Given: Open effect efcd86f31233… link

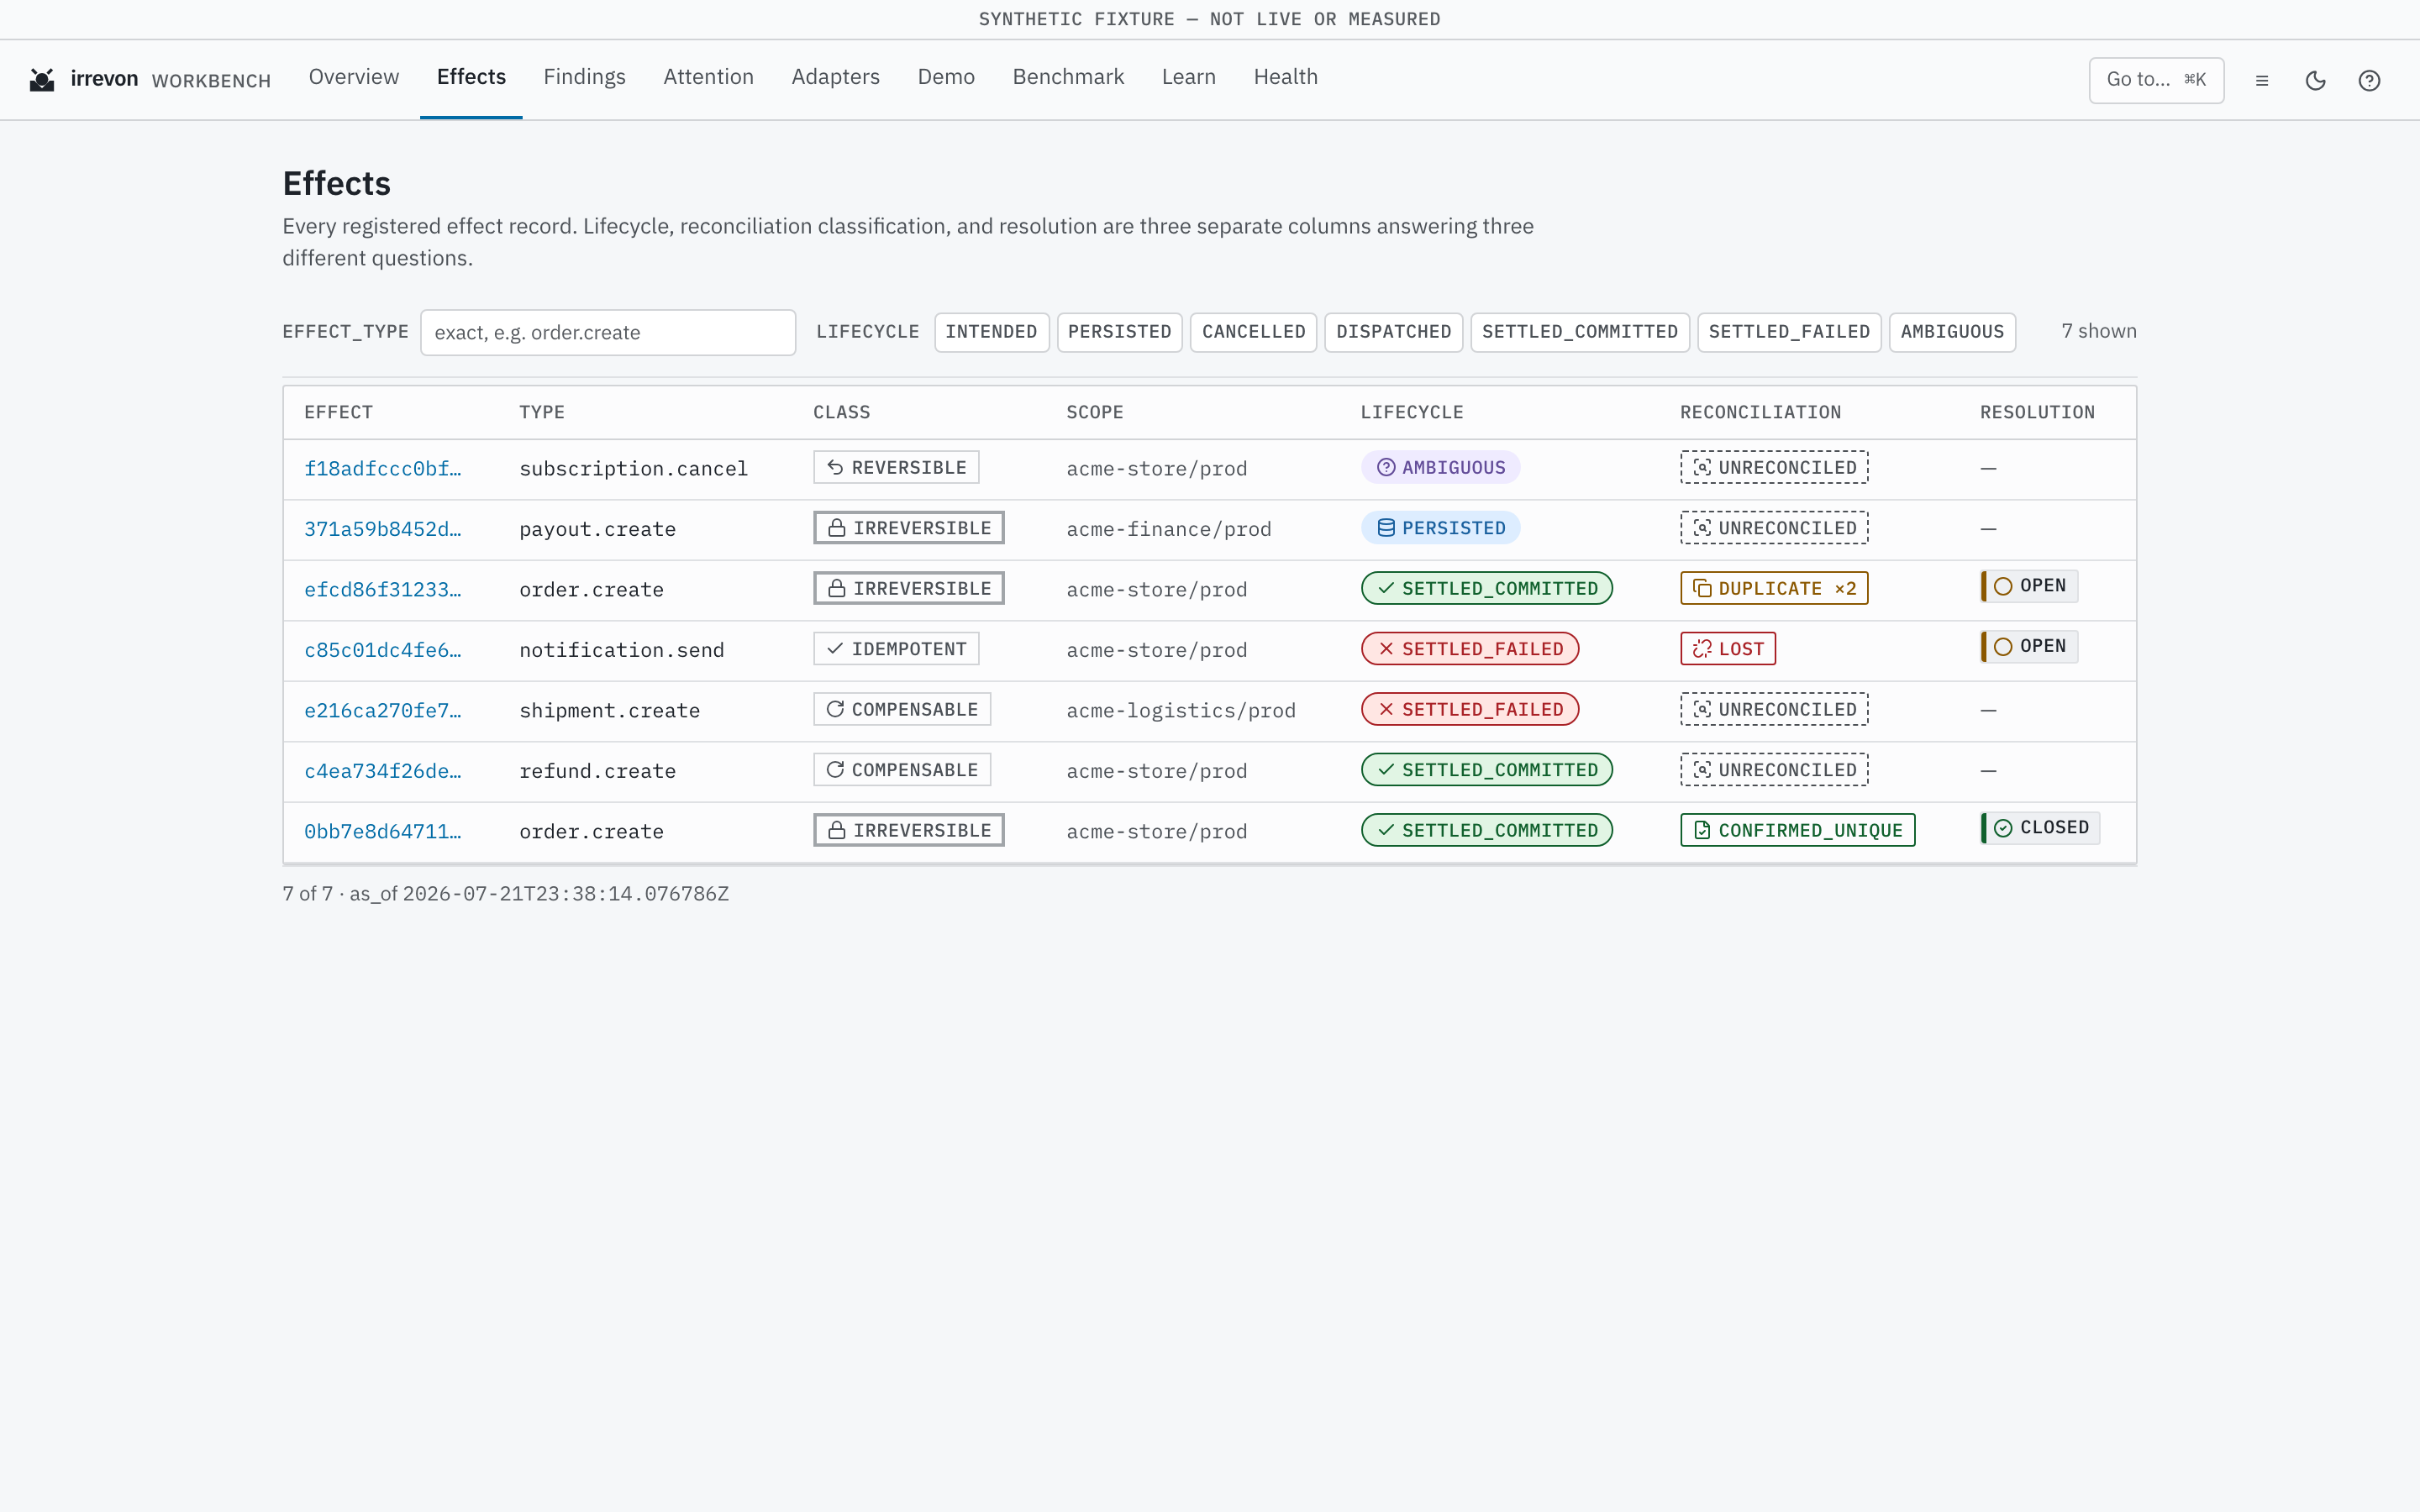Looking at the screenshot, I should coord(383,590).
